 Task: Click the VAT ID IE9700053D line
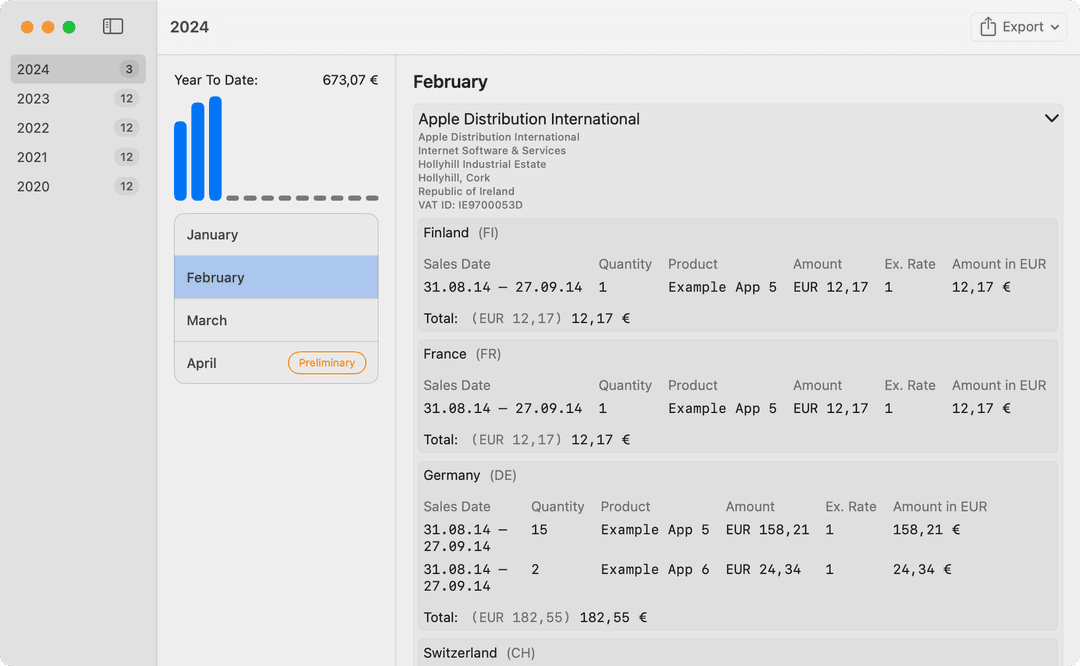click(470, 205)
